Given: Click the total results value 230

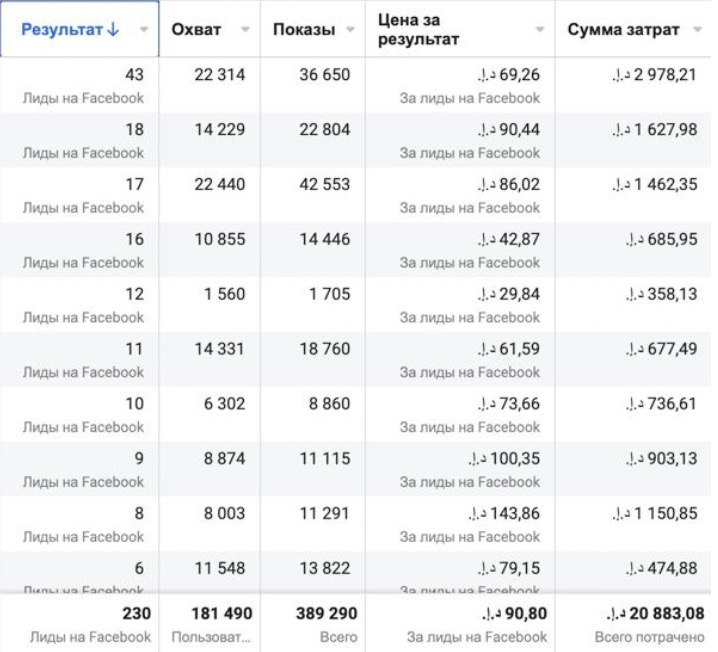Looking at the screenshot, I should 136,612.
